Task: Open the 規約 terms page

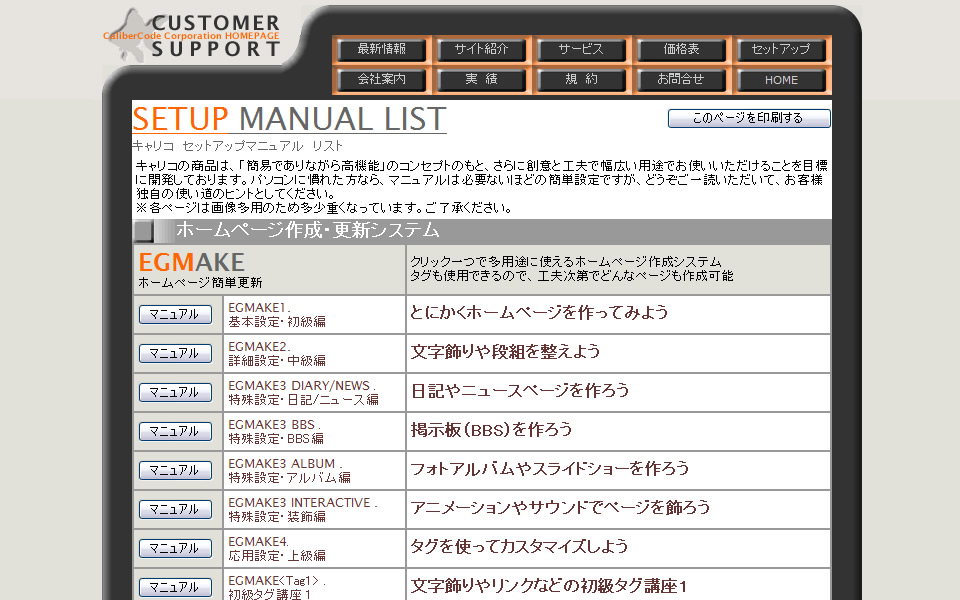Action: 581,80
